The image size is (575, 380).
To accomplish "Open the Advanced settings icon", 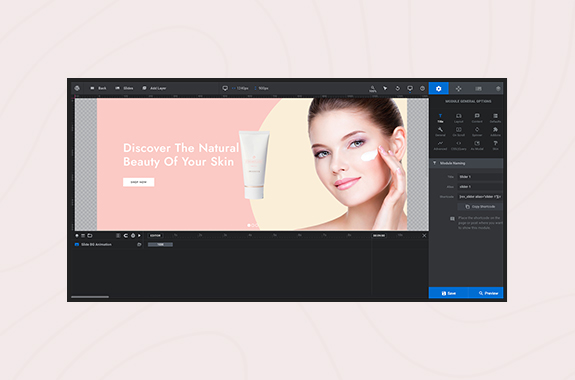I will click(x=440, y=146).
